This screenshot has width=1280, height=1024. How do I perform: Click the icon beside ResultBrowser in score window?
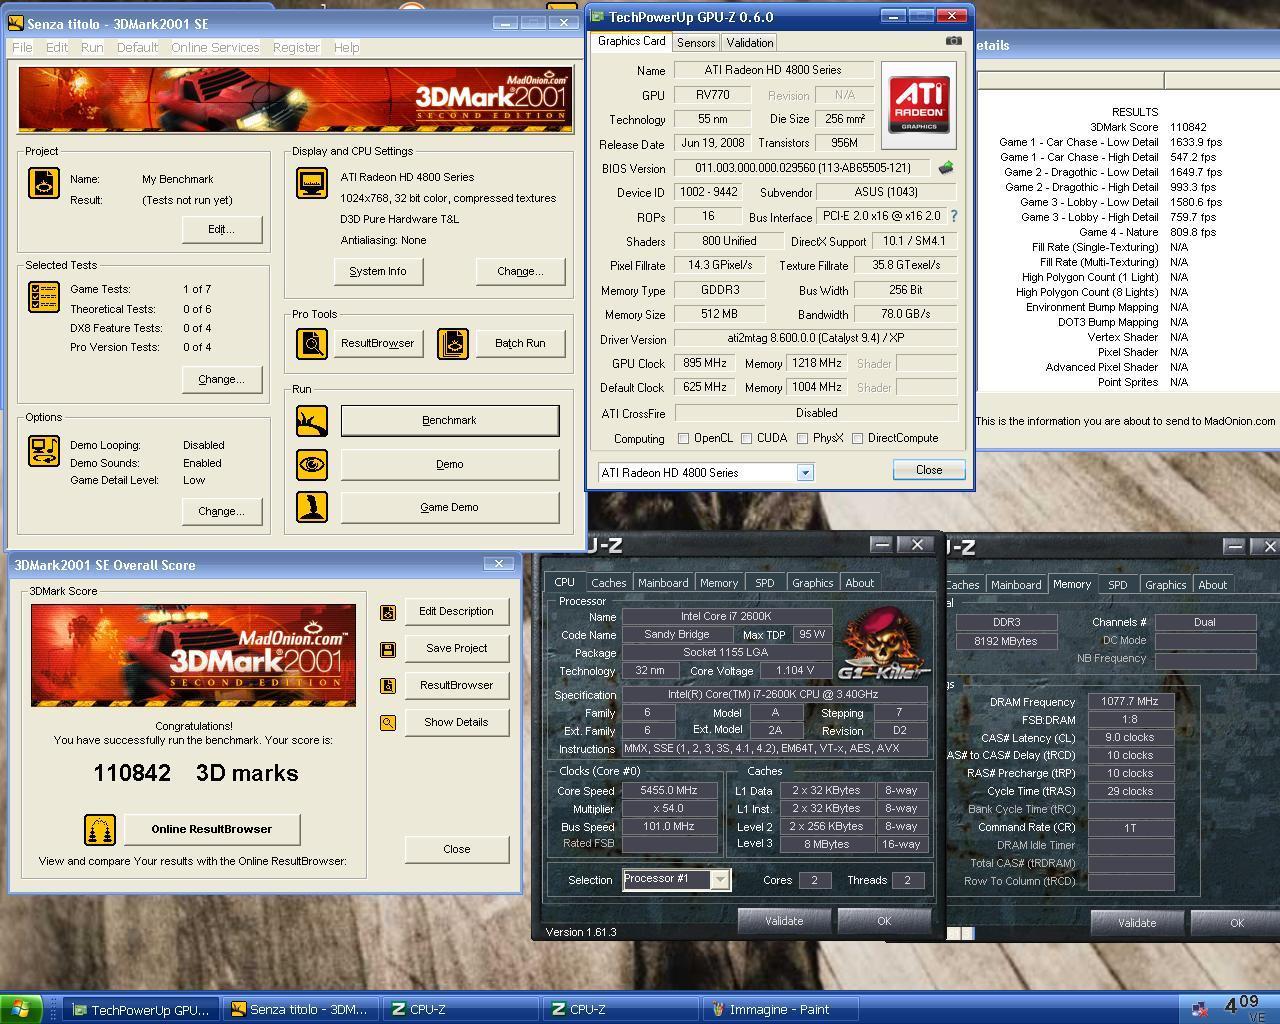pos(388,686)
